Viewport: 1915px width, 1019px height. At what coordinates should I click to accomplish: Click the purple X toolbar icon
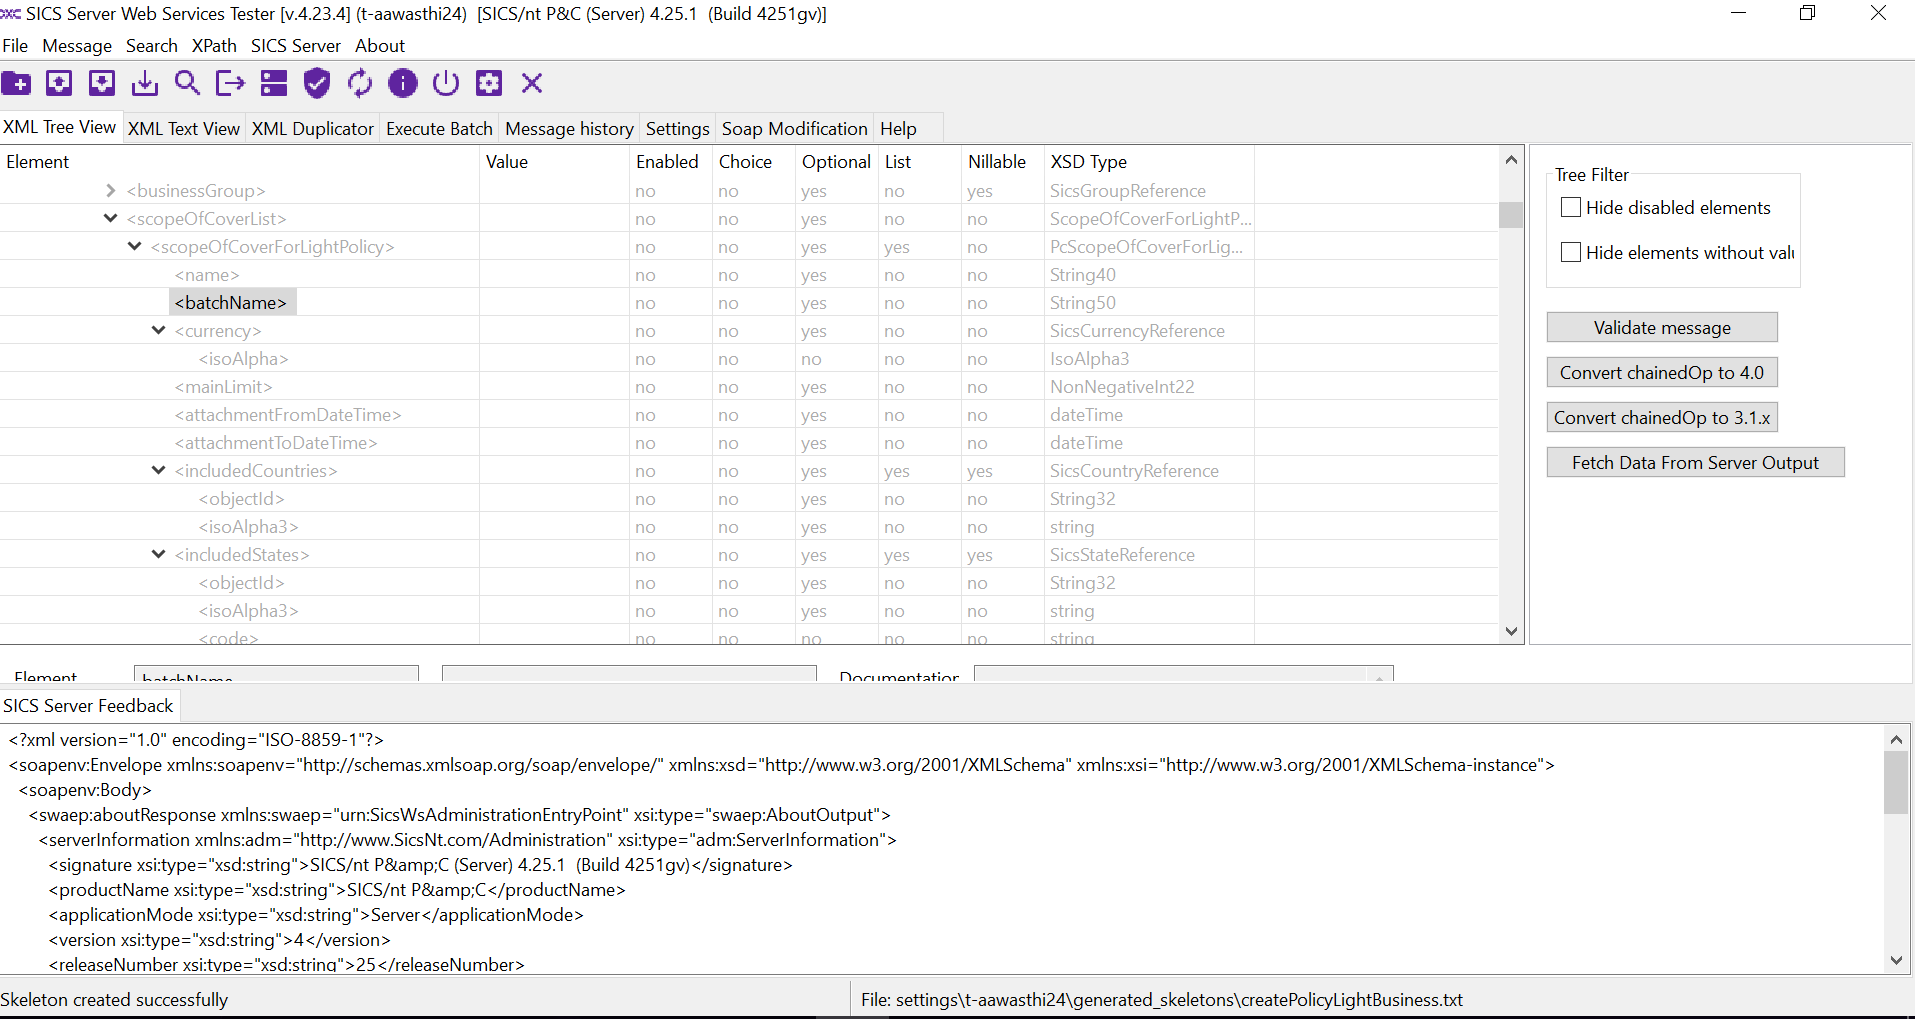pos(532,84)
